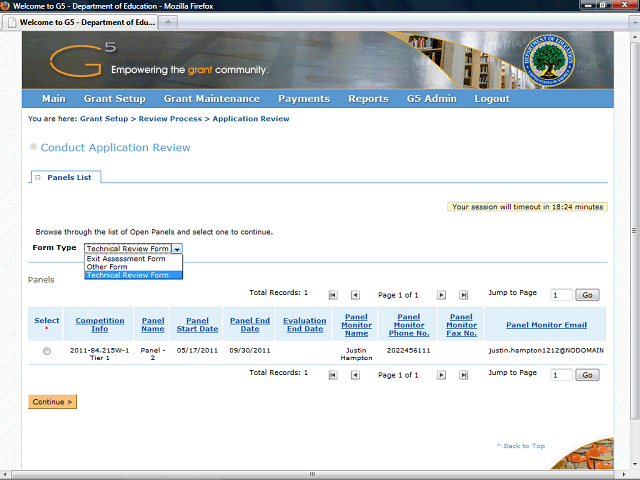
Task: Choose Exit Assessment Form option
Action: (x=126, y=258)
